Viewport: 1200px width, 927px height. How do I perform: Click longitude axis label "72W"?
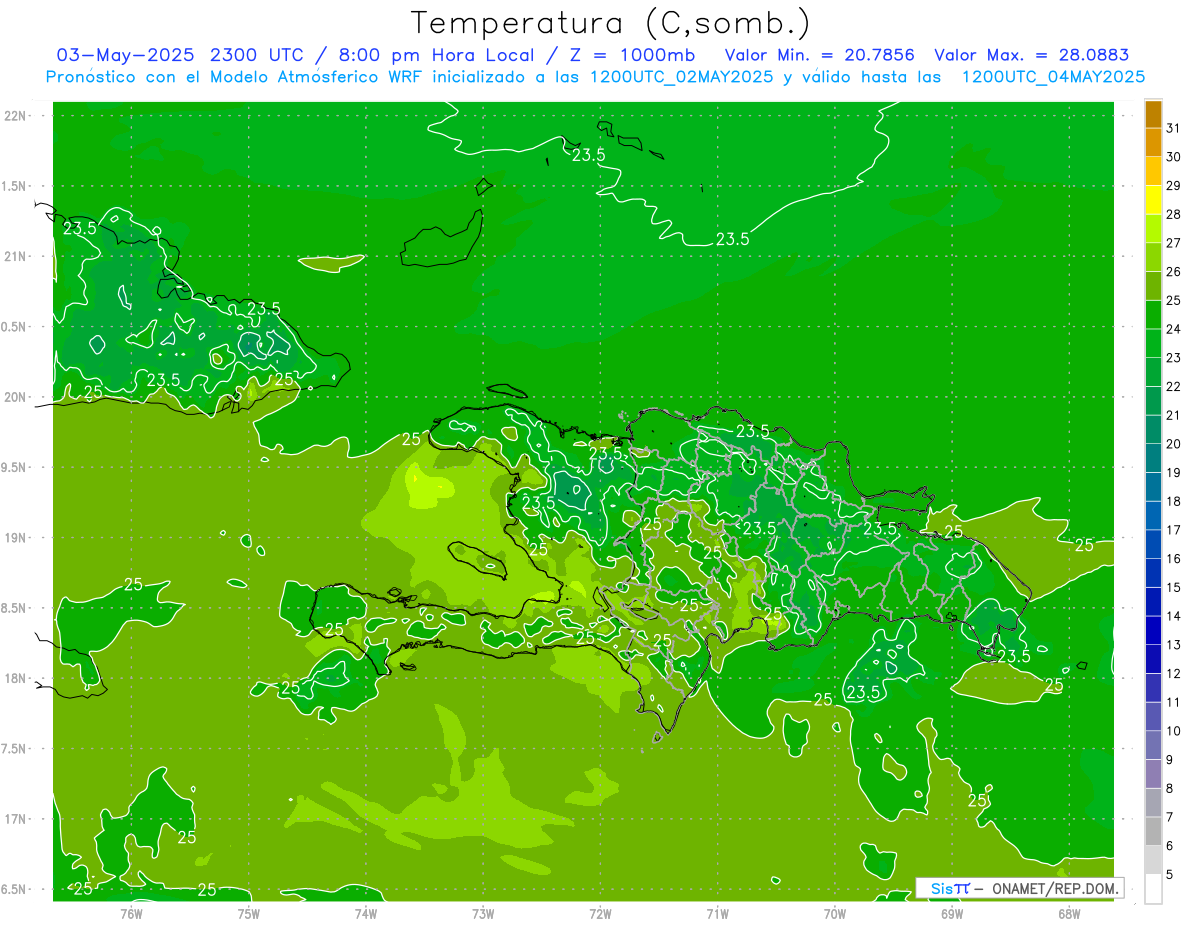point(600,913)
